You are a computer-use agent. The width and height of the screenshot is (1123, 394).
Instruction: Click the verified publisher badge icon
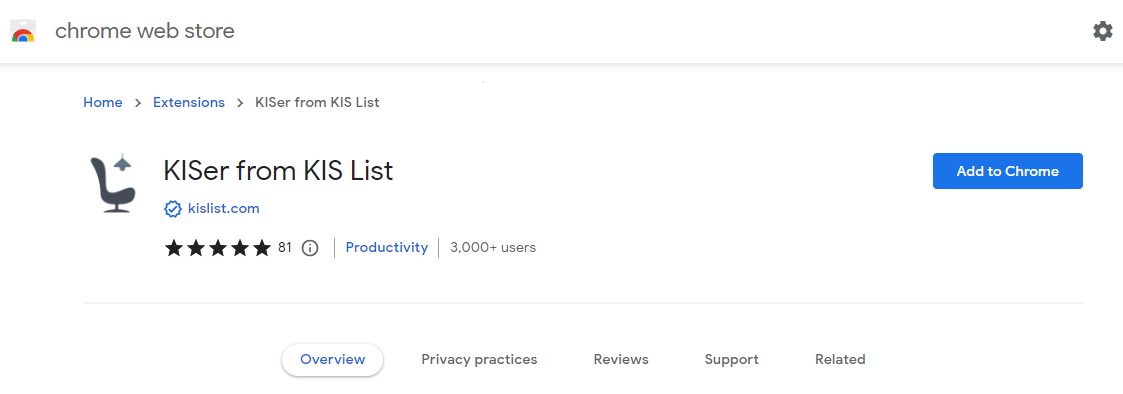173,209
